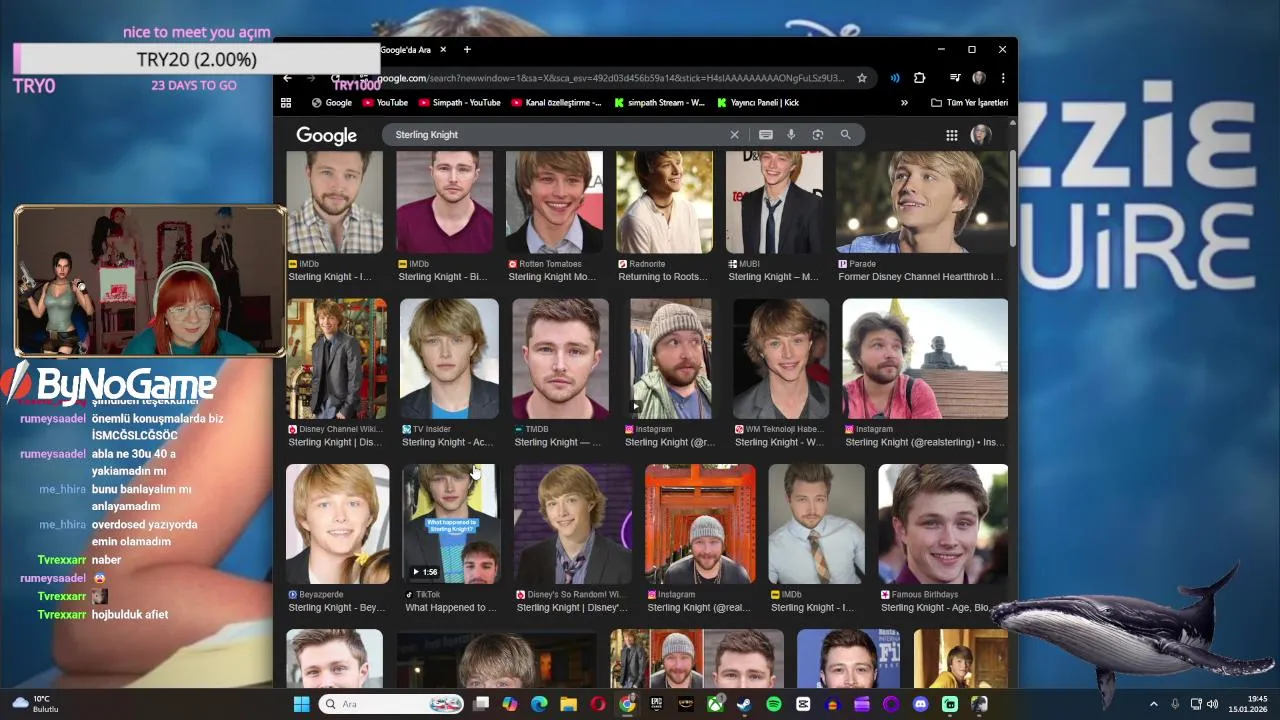Open the Beyazperde Sterling Knight image
The width and height of the screenshot is (1280, 720).
click(x=337, y=524)
